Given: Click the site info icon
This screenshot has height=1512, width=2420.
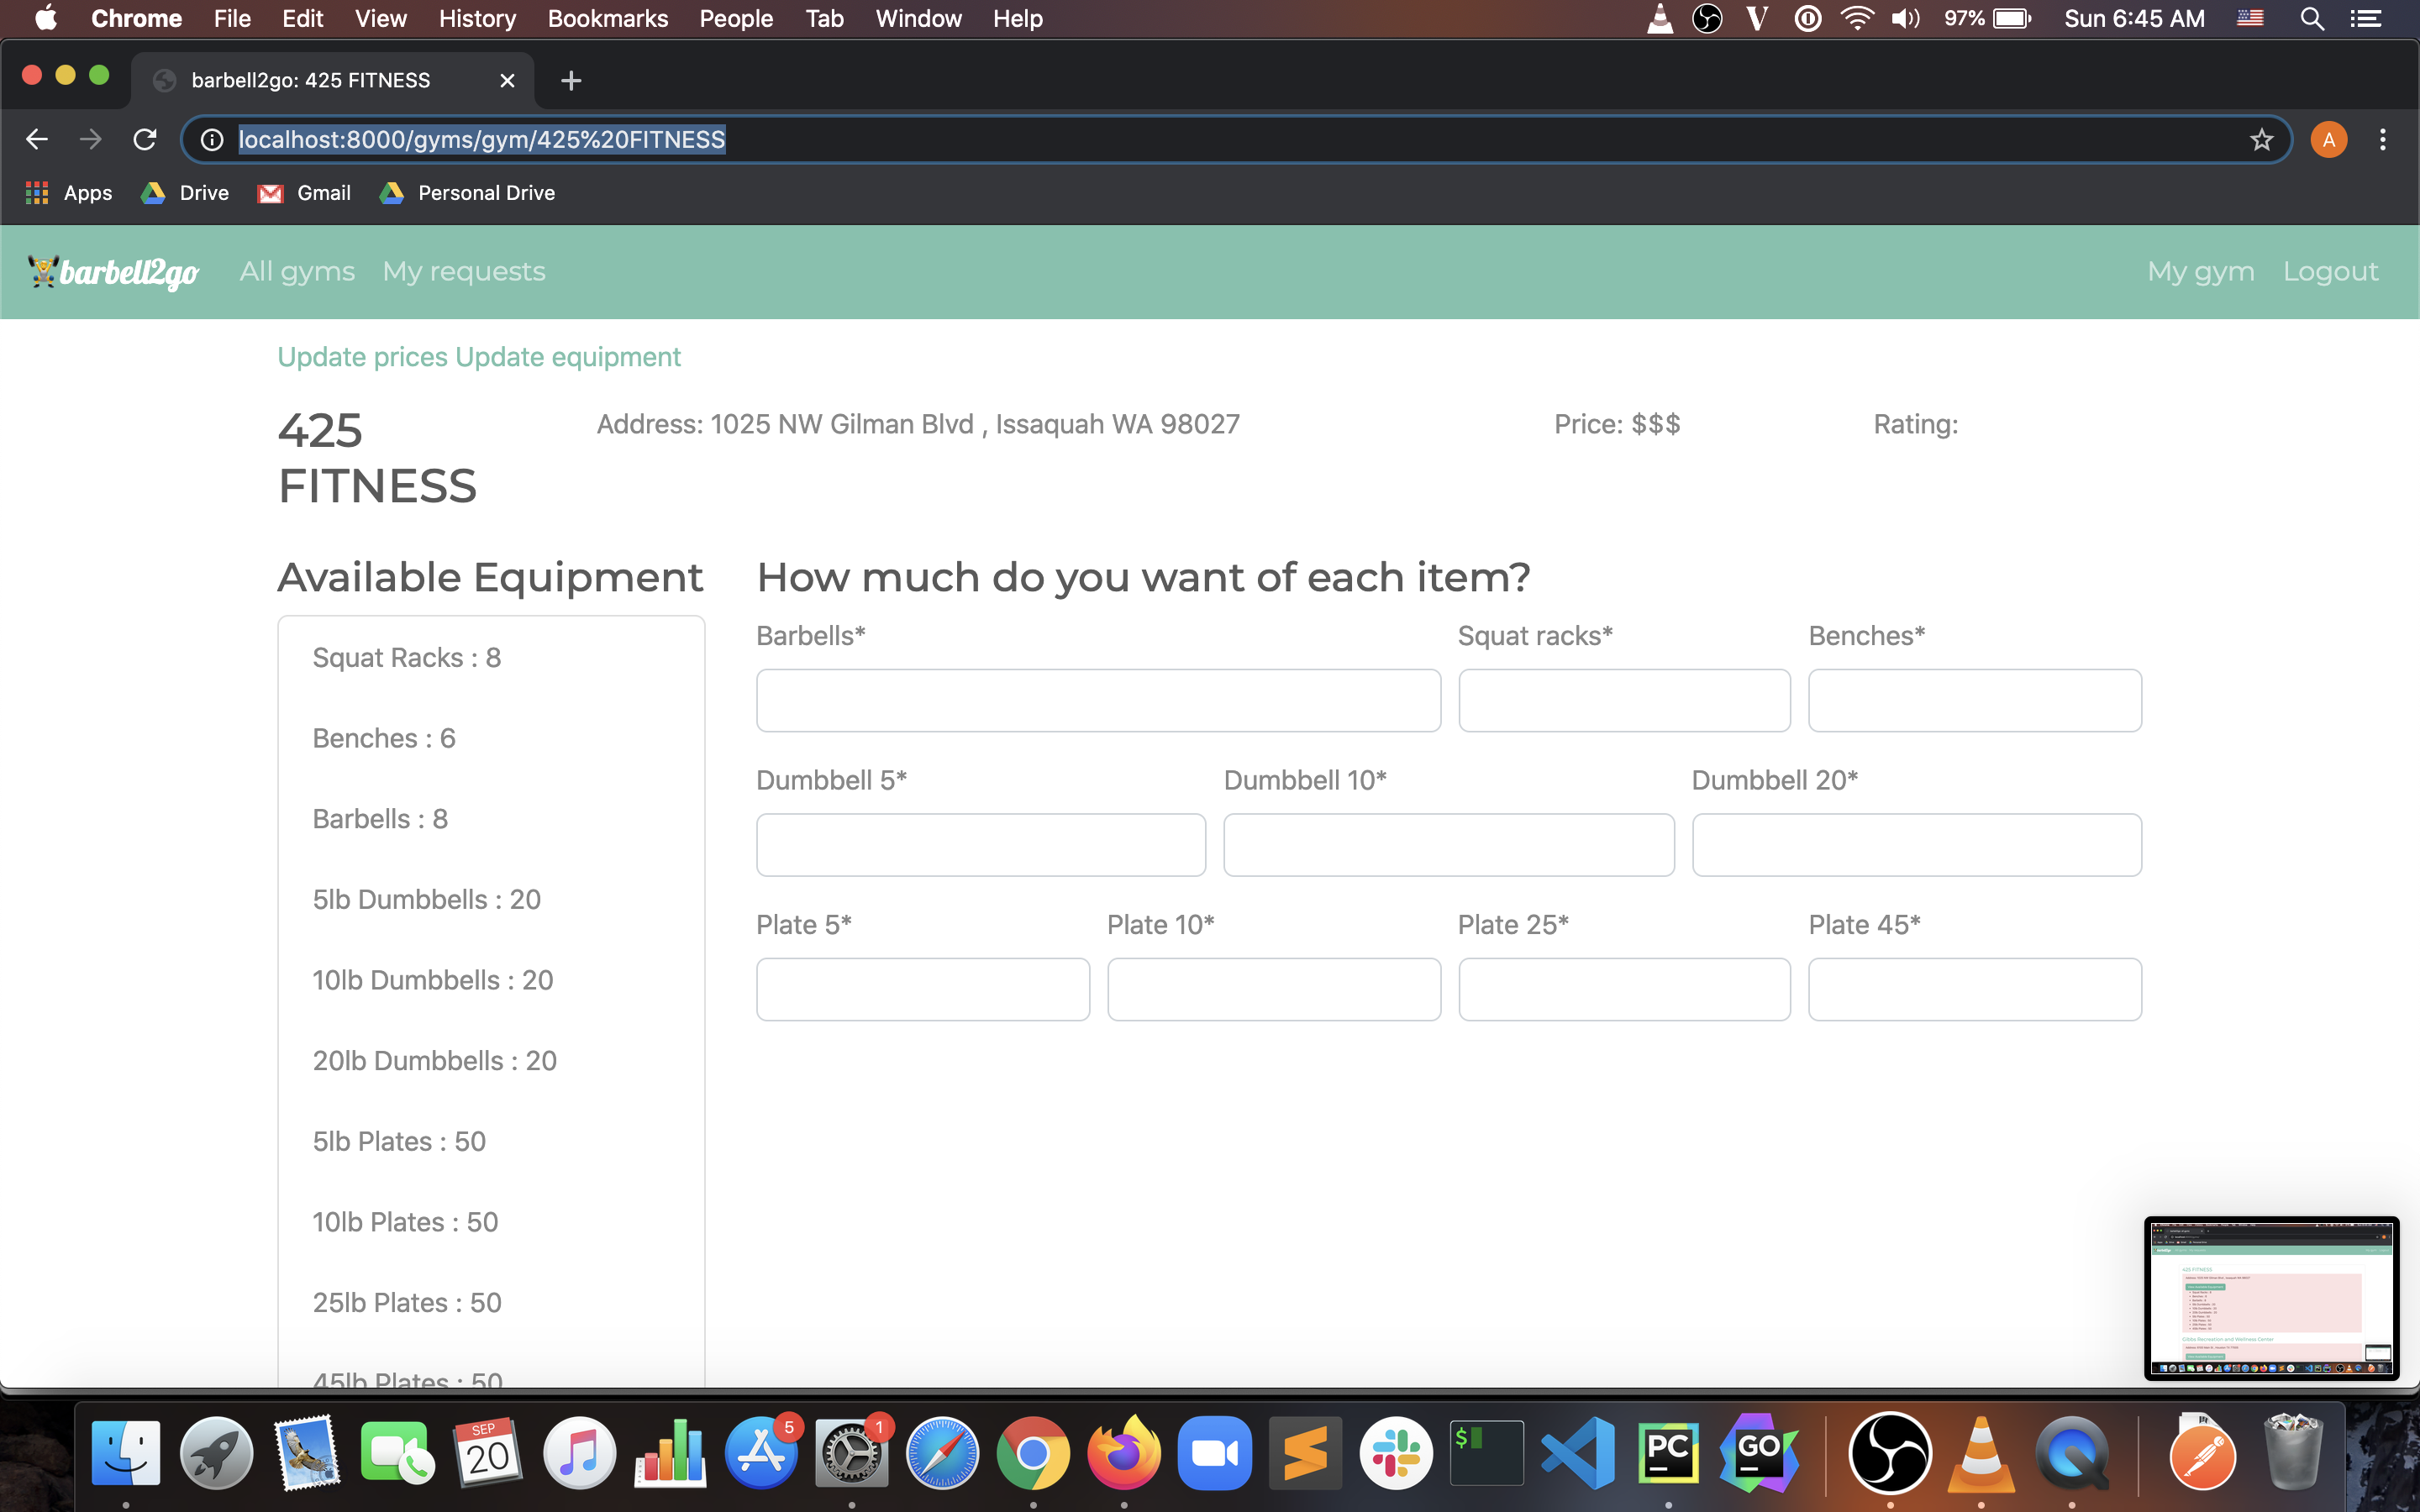Looking at the screenshot, I should [x=212, y=139].
